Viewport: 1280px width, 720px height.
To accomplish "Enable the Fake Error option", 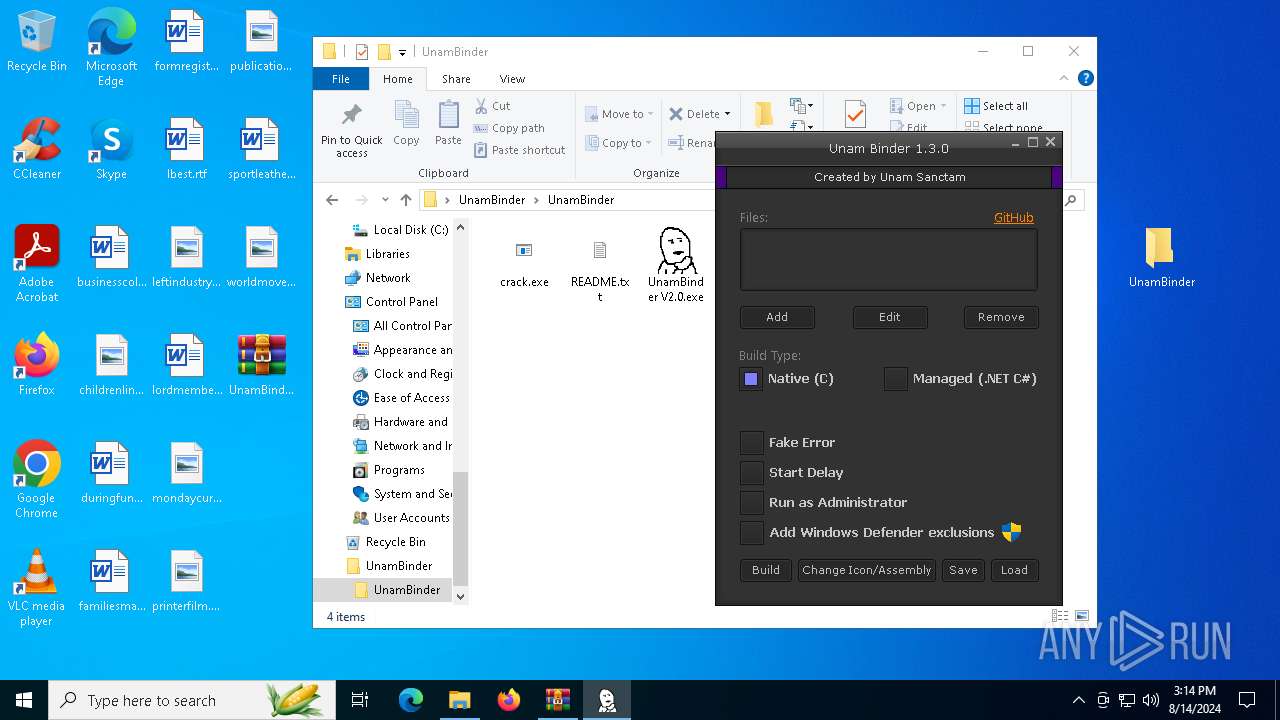I will (x=751, y=442).
